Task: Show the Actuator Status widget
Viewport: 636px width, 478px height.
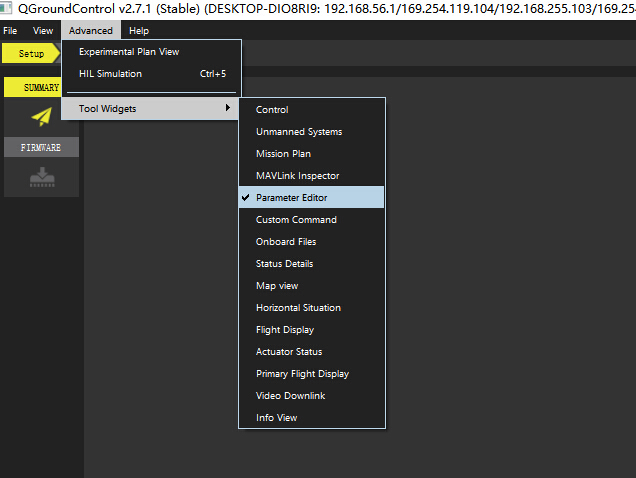Action: pyautogui.click(x=312, y=351)
